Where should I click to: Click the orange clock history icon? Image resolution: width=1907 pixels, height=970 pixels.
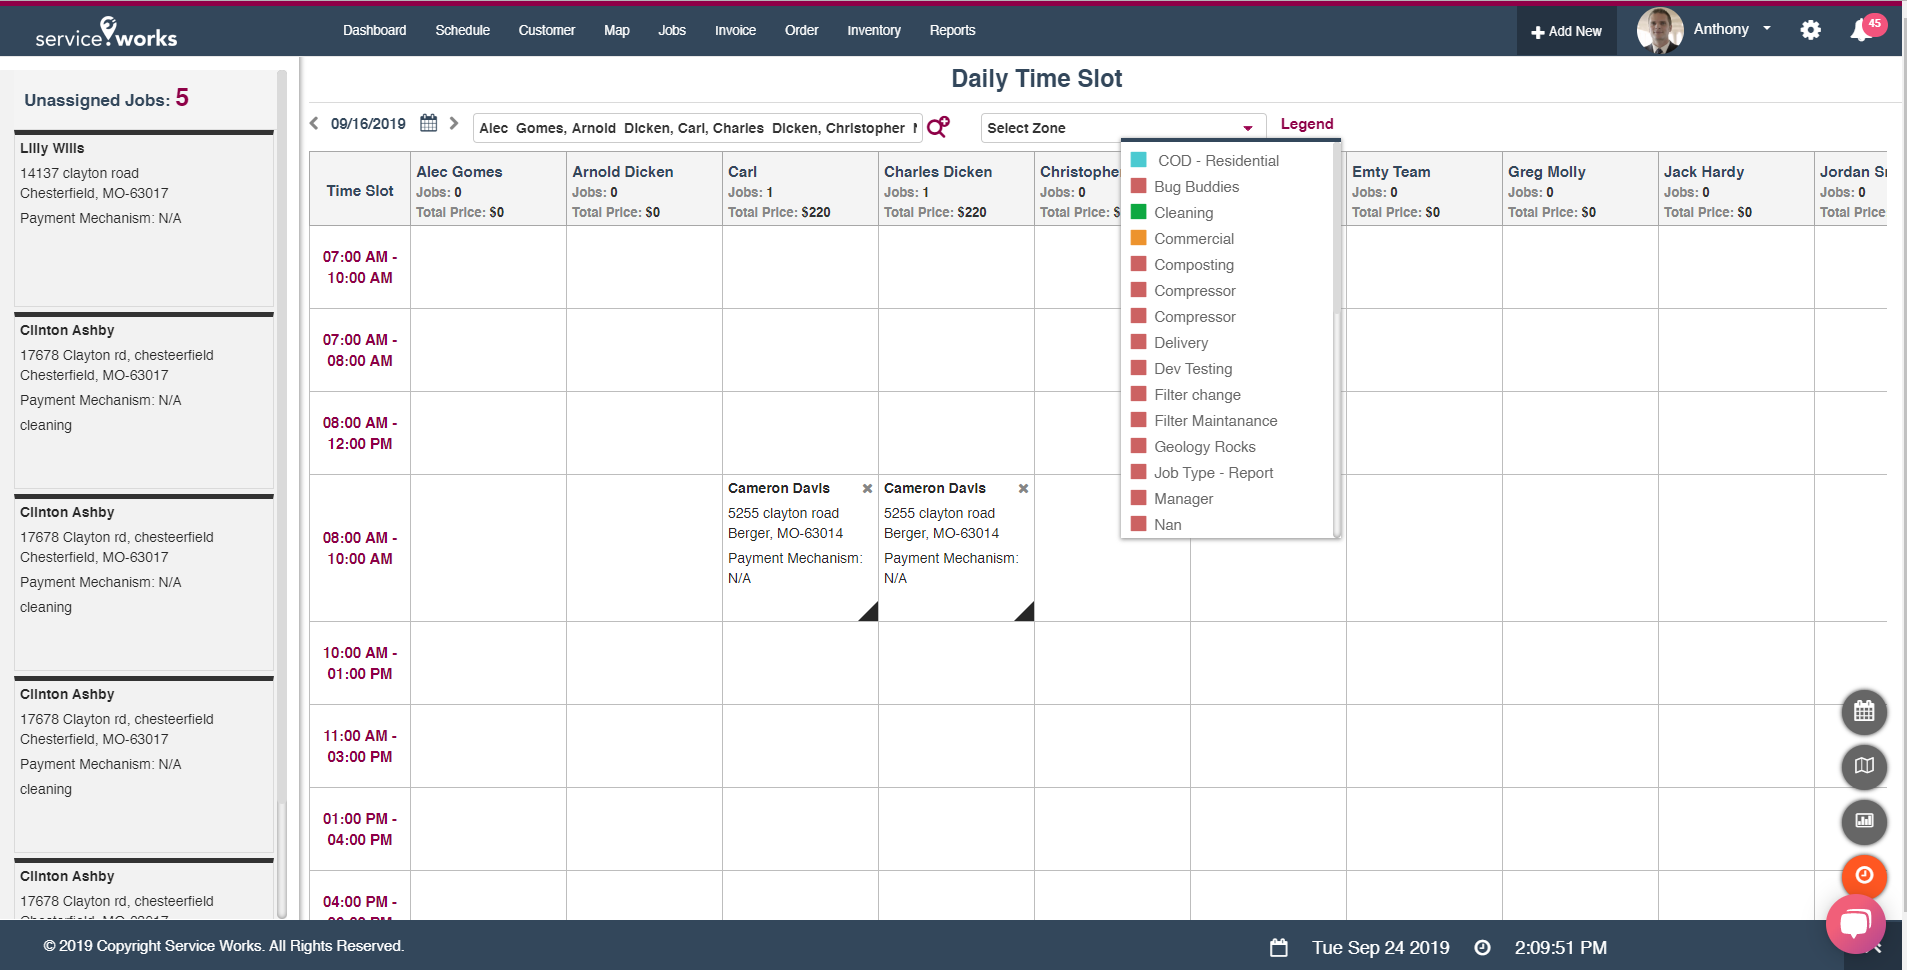point(1862,876)
